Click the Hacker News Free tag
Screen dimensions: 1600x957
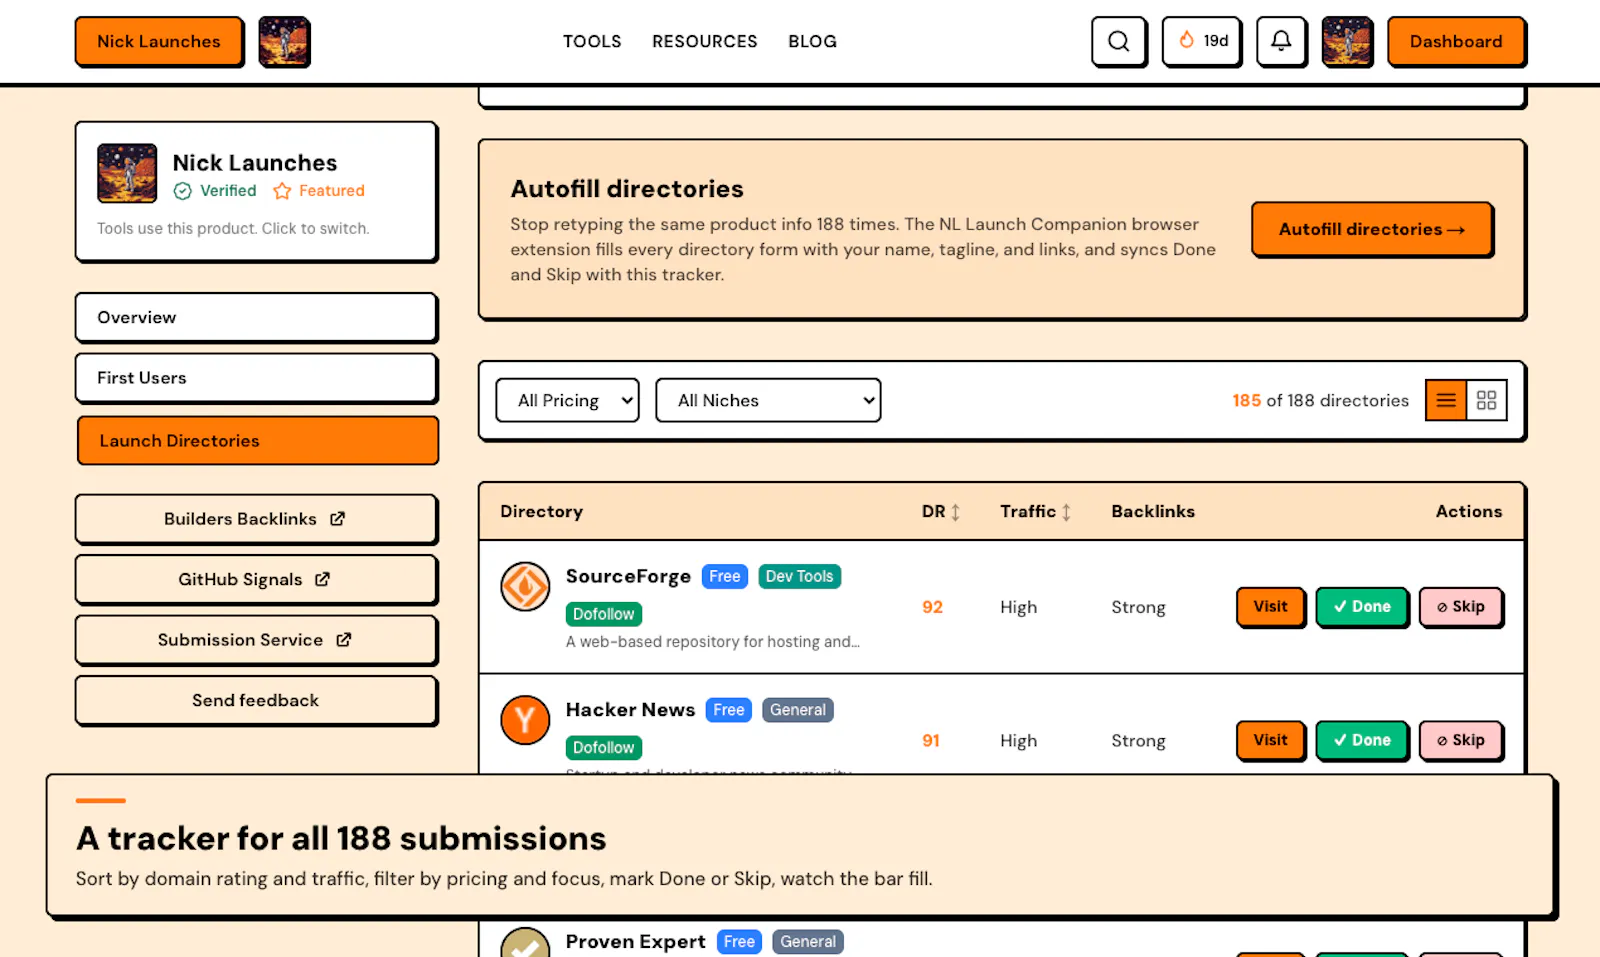click(x=729, y=710)
